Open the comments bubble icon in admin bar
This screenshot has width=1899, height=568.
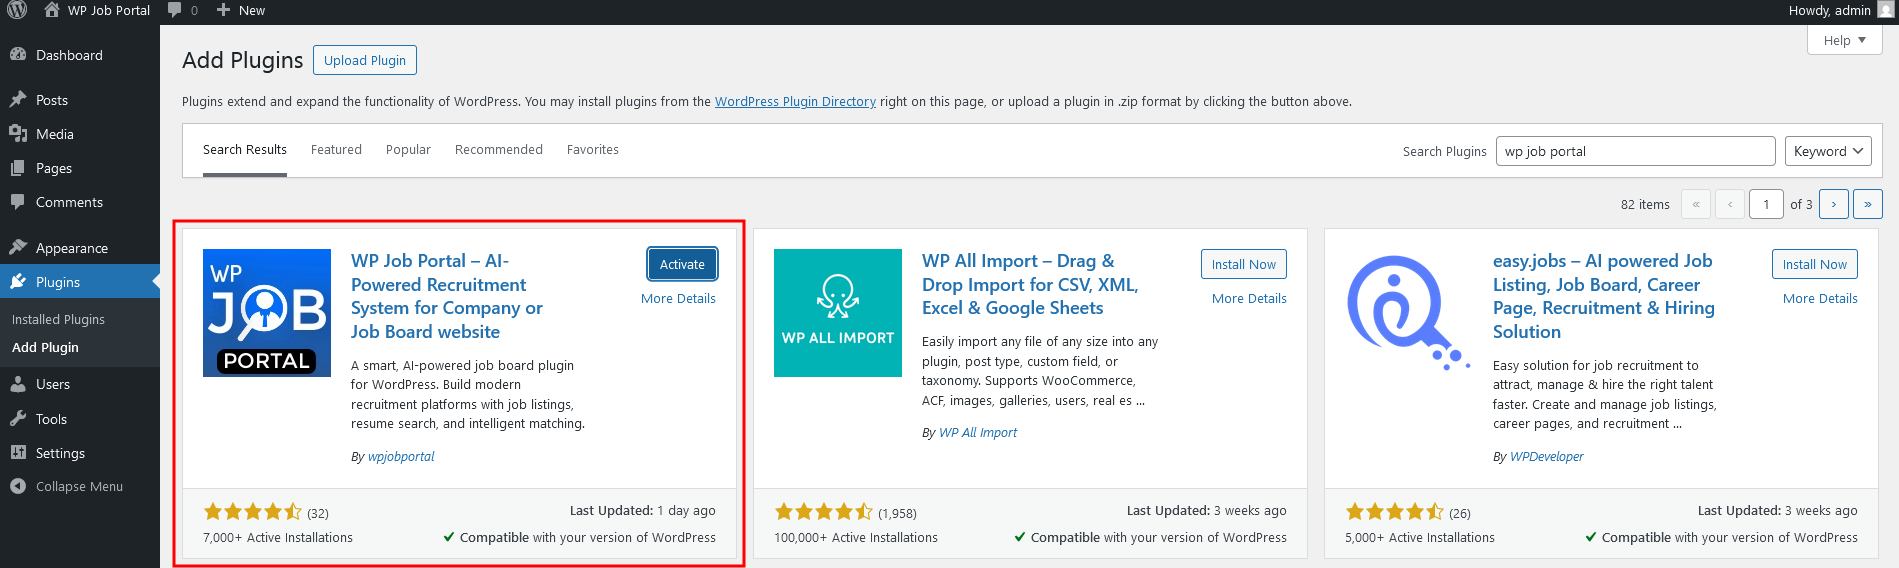pyautogui.click(x=175, y=10)
